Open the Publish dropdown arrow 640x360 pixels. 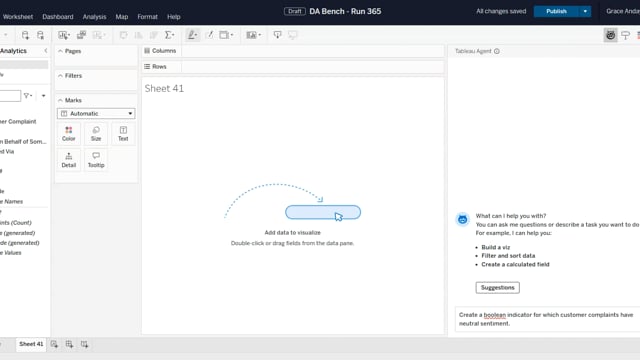[585, 11]
